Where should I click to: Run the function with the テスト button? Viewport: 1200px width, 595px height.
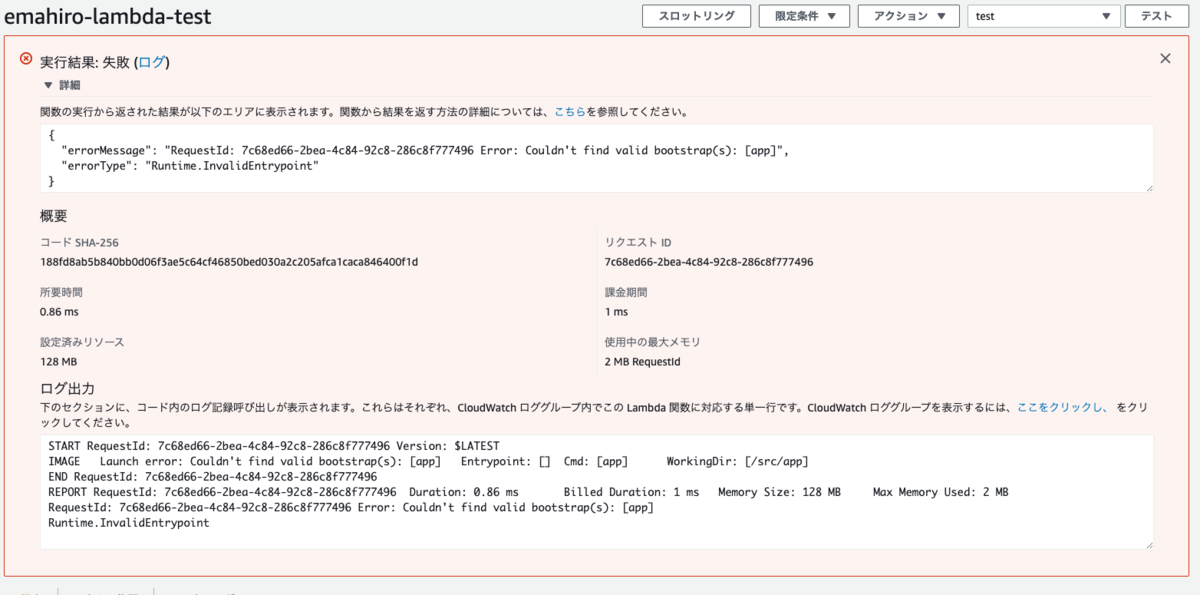[x=1156, y=16]
